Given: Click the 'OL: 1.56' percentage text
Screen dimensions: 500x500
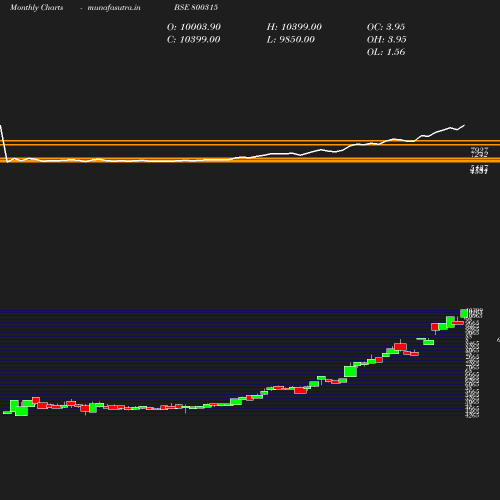Looking at the screenshot, I should point(386,52).
